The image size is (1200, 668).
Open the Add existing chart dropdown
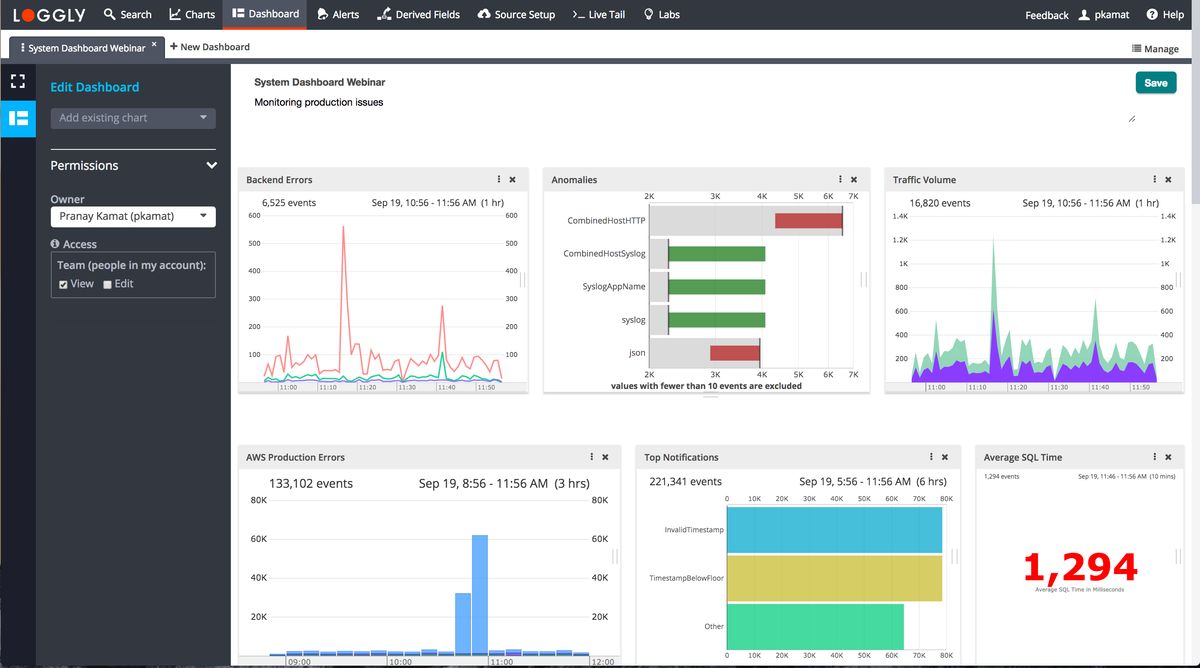(132, 117)
